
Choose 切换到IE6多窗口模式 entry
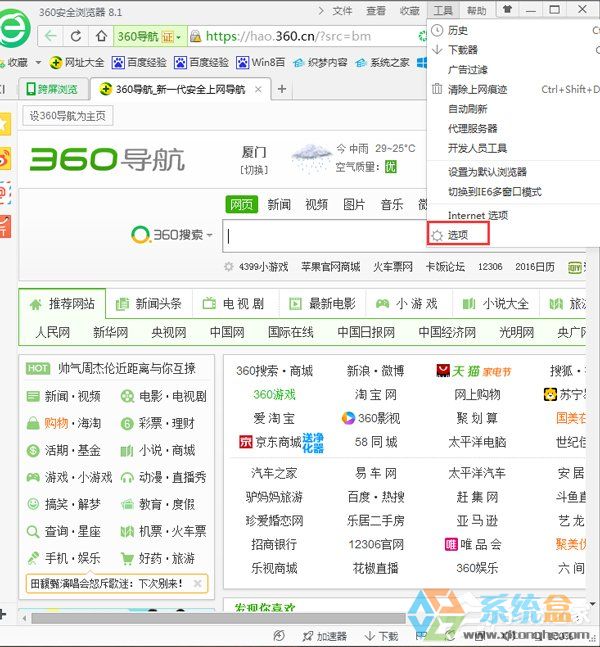(x=514, y=191)
